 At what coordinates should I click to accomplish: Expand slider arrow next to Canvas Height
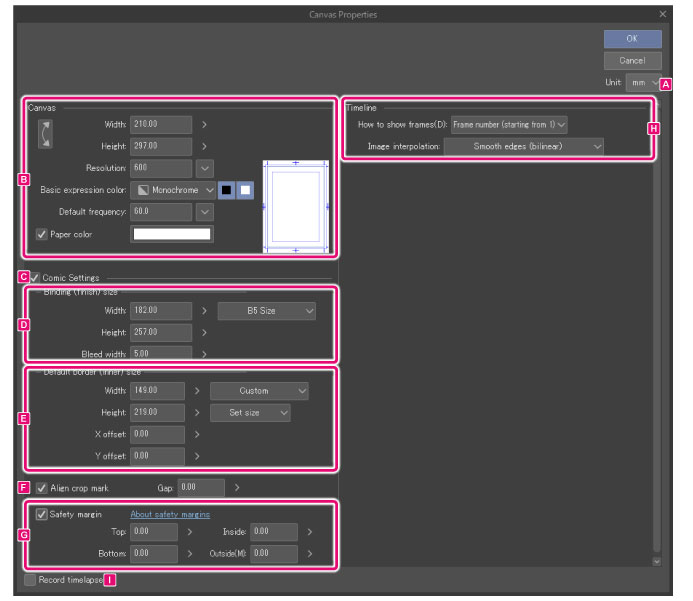[204, 146]
